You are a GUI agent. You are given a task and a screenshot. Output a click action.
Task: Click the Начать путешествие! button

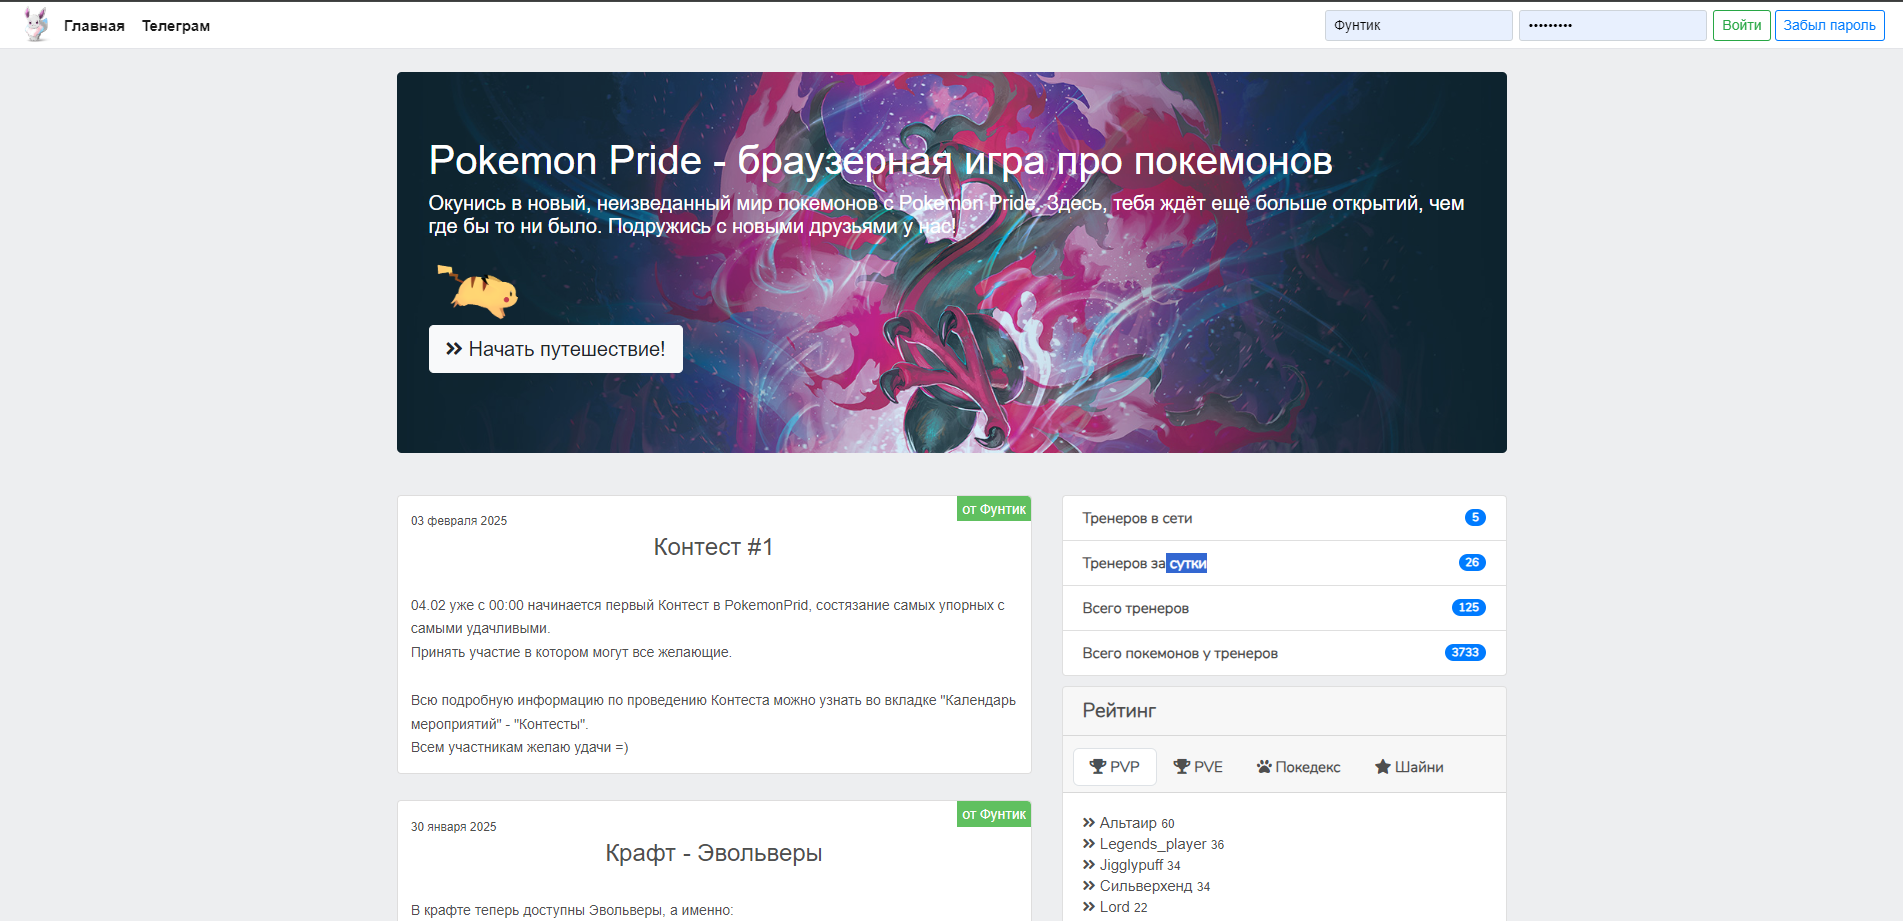[x=555, y=349]
